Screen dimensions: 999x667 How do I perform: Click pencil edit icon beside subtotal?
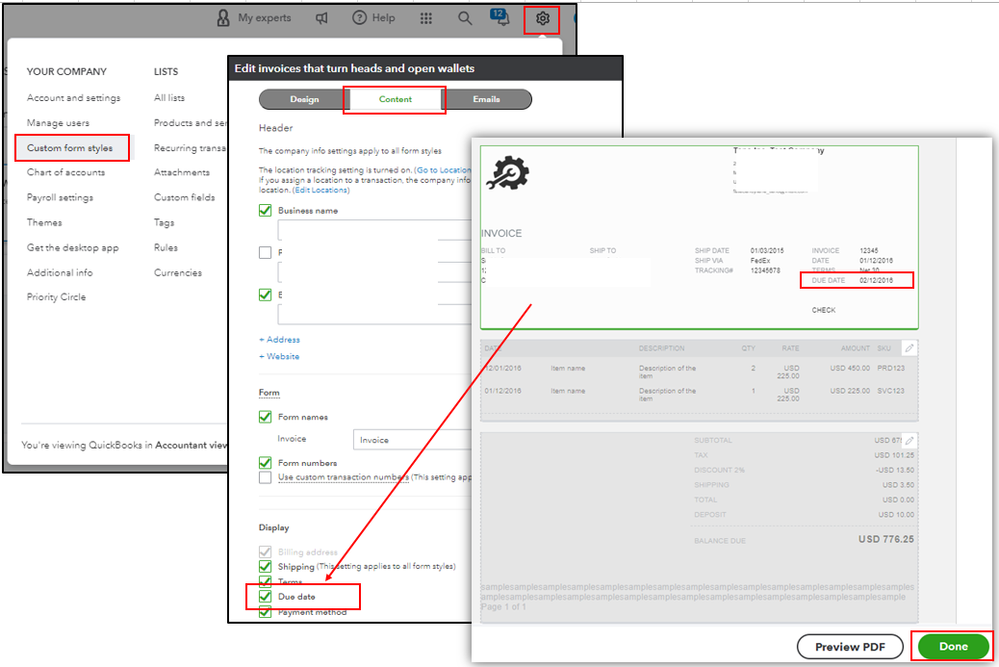click(x=909, y=440)
